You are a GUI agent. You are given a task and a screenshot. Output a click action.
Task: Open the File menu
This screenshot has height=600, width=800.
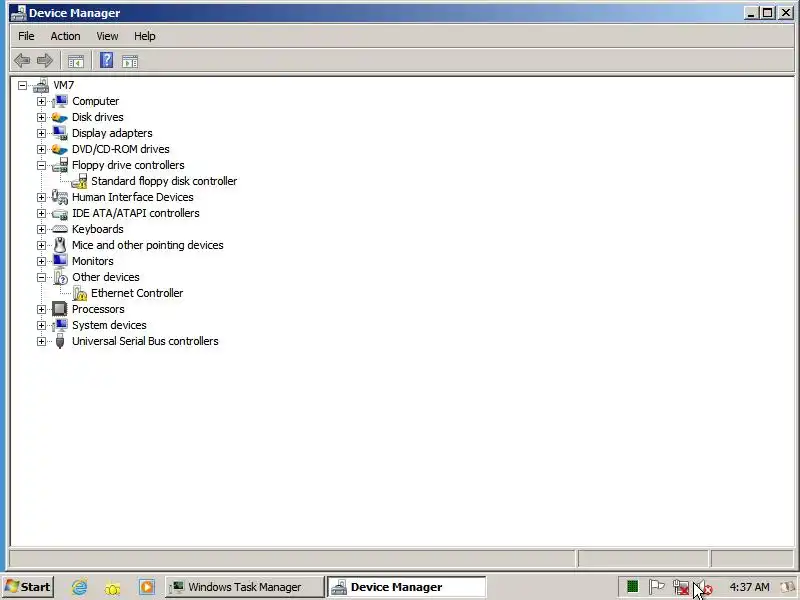click(26, 36)
